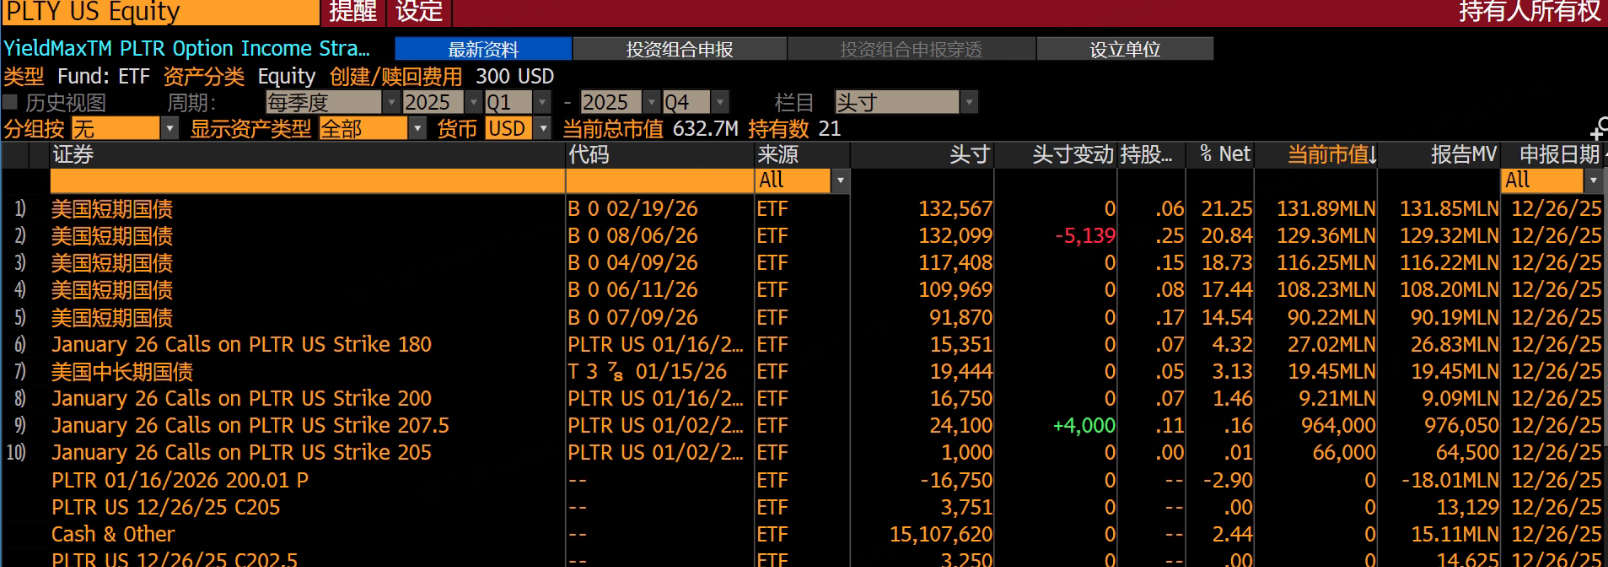Click the 创建/赎回费用 label
1608x567 pixels.
[x=396, y=76]
